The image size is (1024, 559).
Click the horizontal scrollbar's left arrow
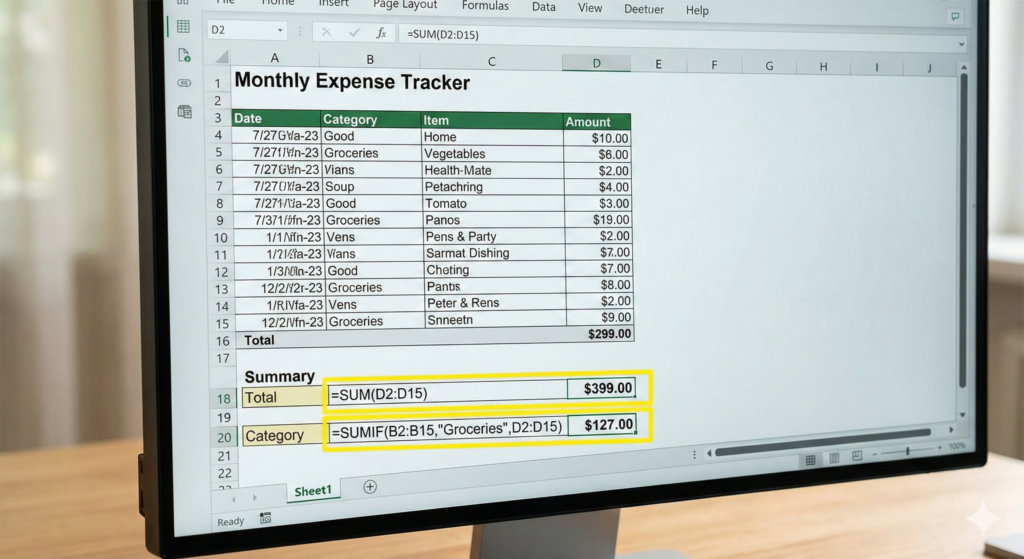coord(709,453)
